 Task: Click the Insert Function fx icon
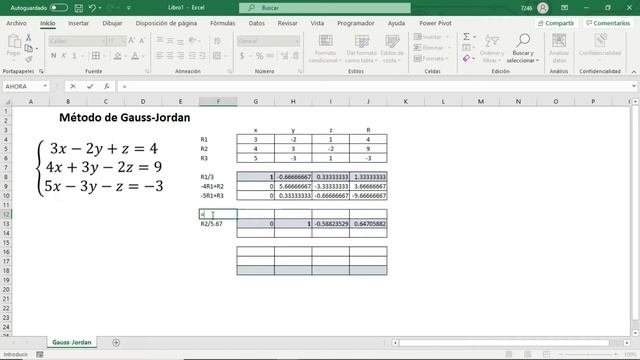[x=107, y=87]
